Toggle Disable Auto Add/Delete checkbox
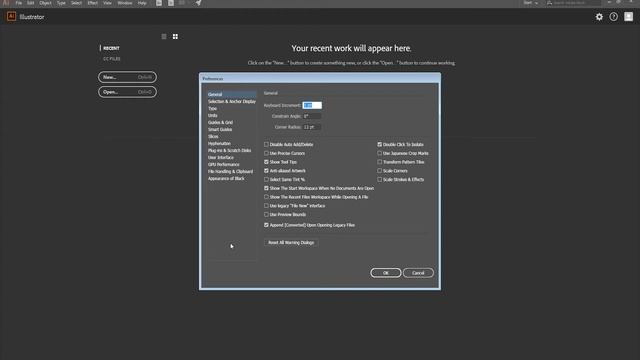This screenshot has height=360, width=640. [266, 144]
